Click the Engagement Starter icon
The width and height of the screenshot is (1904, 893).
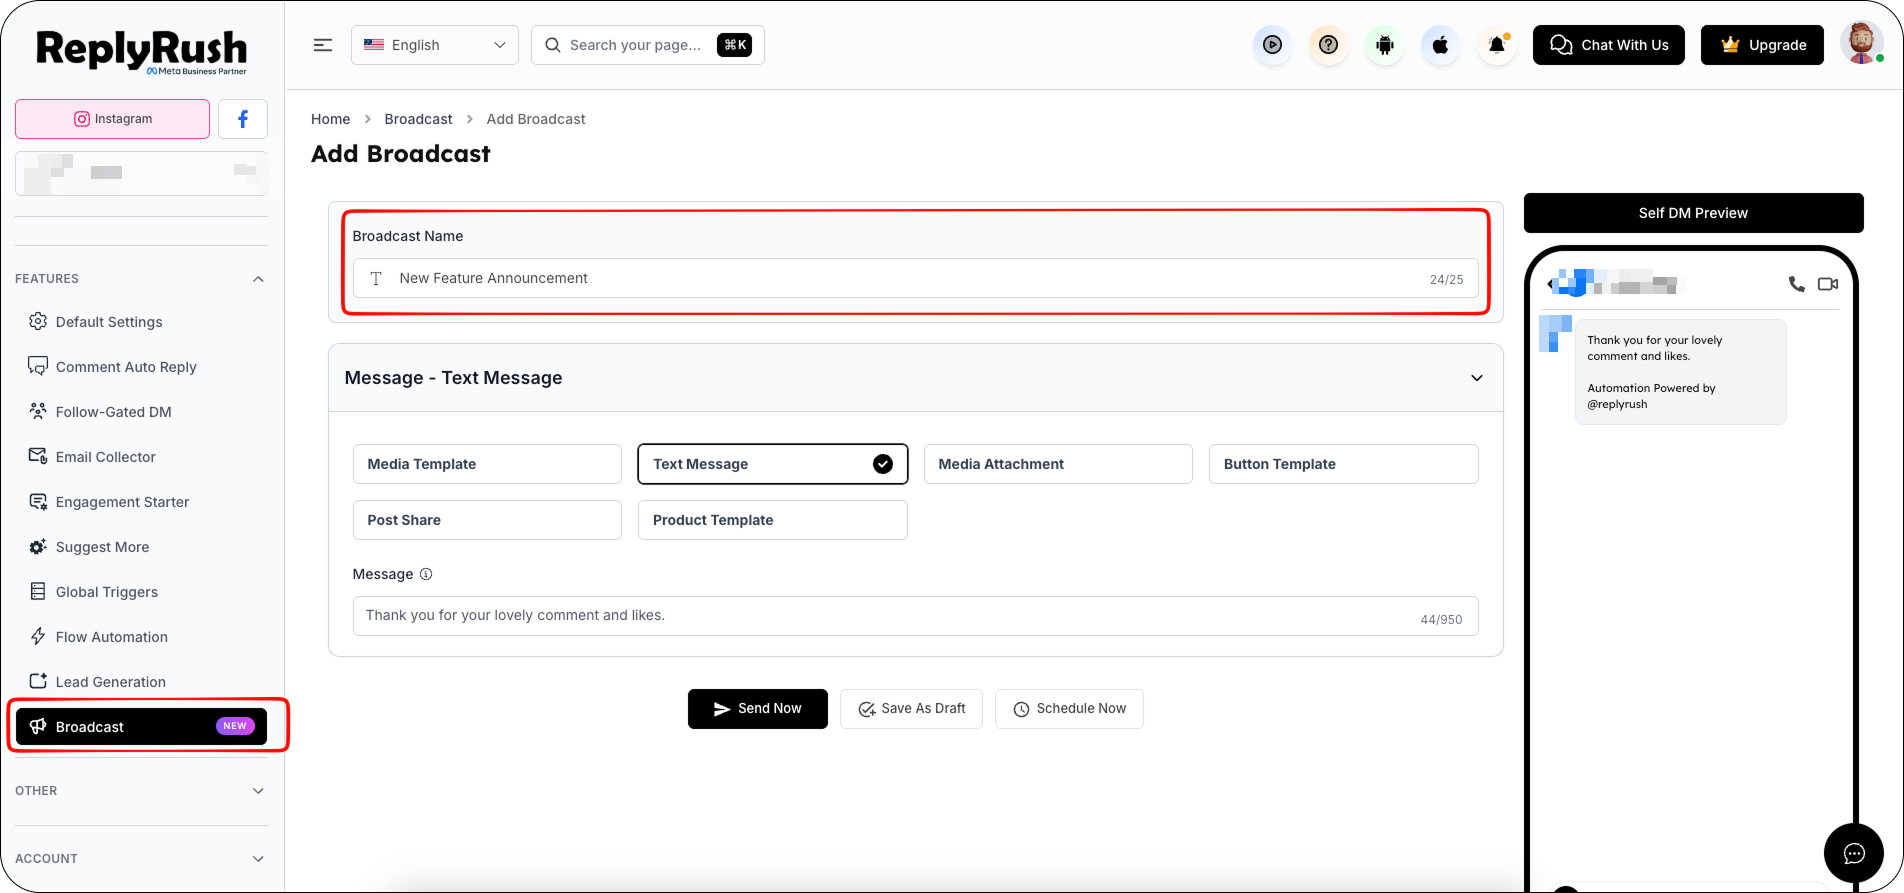[38, 501]
